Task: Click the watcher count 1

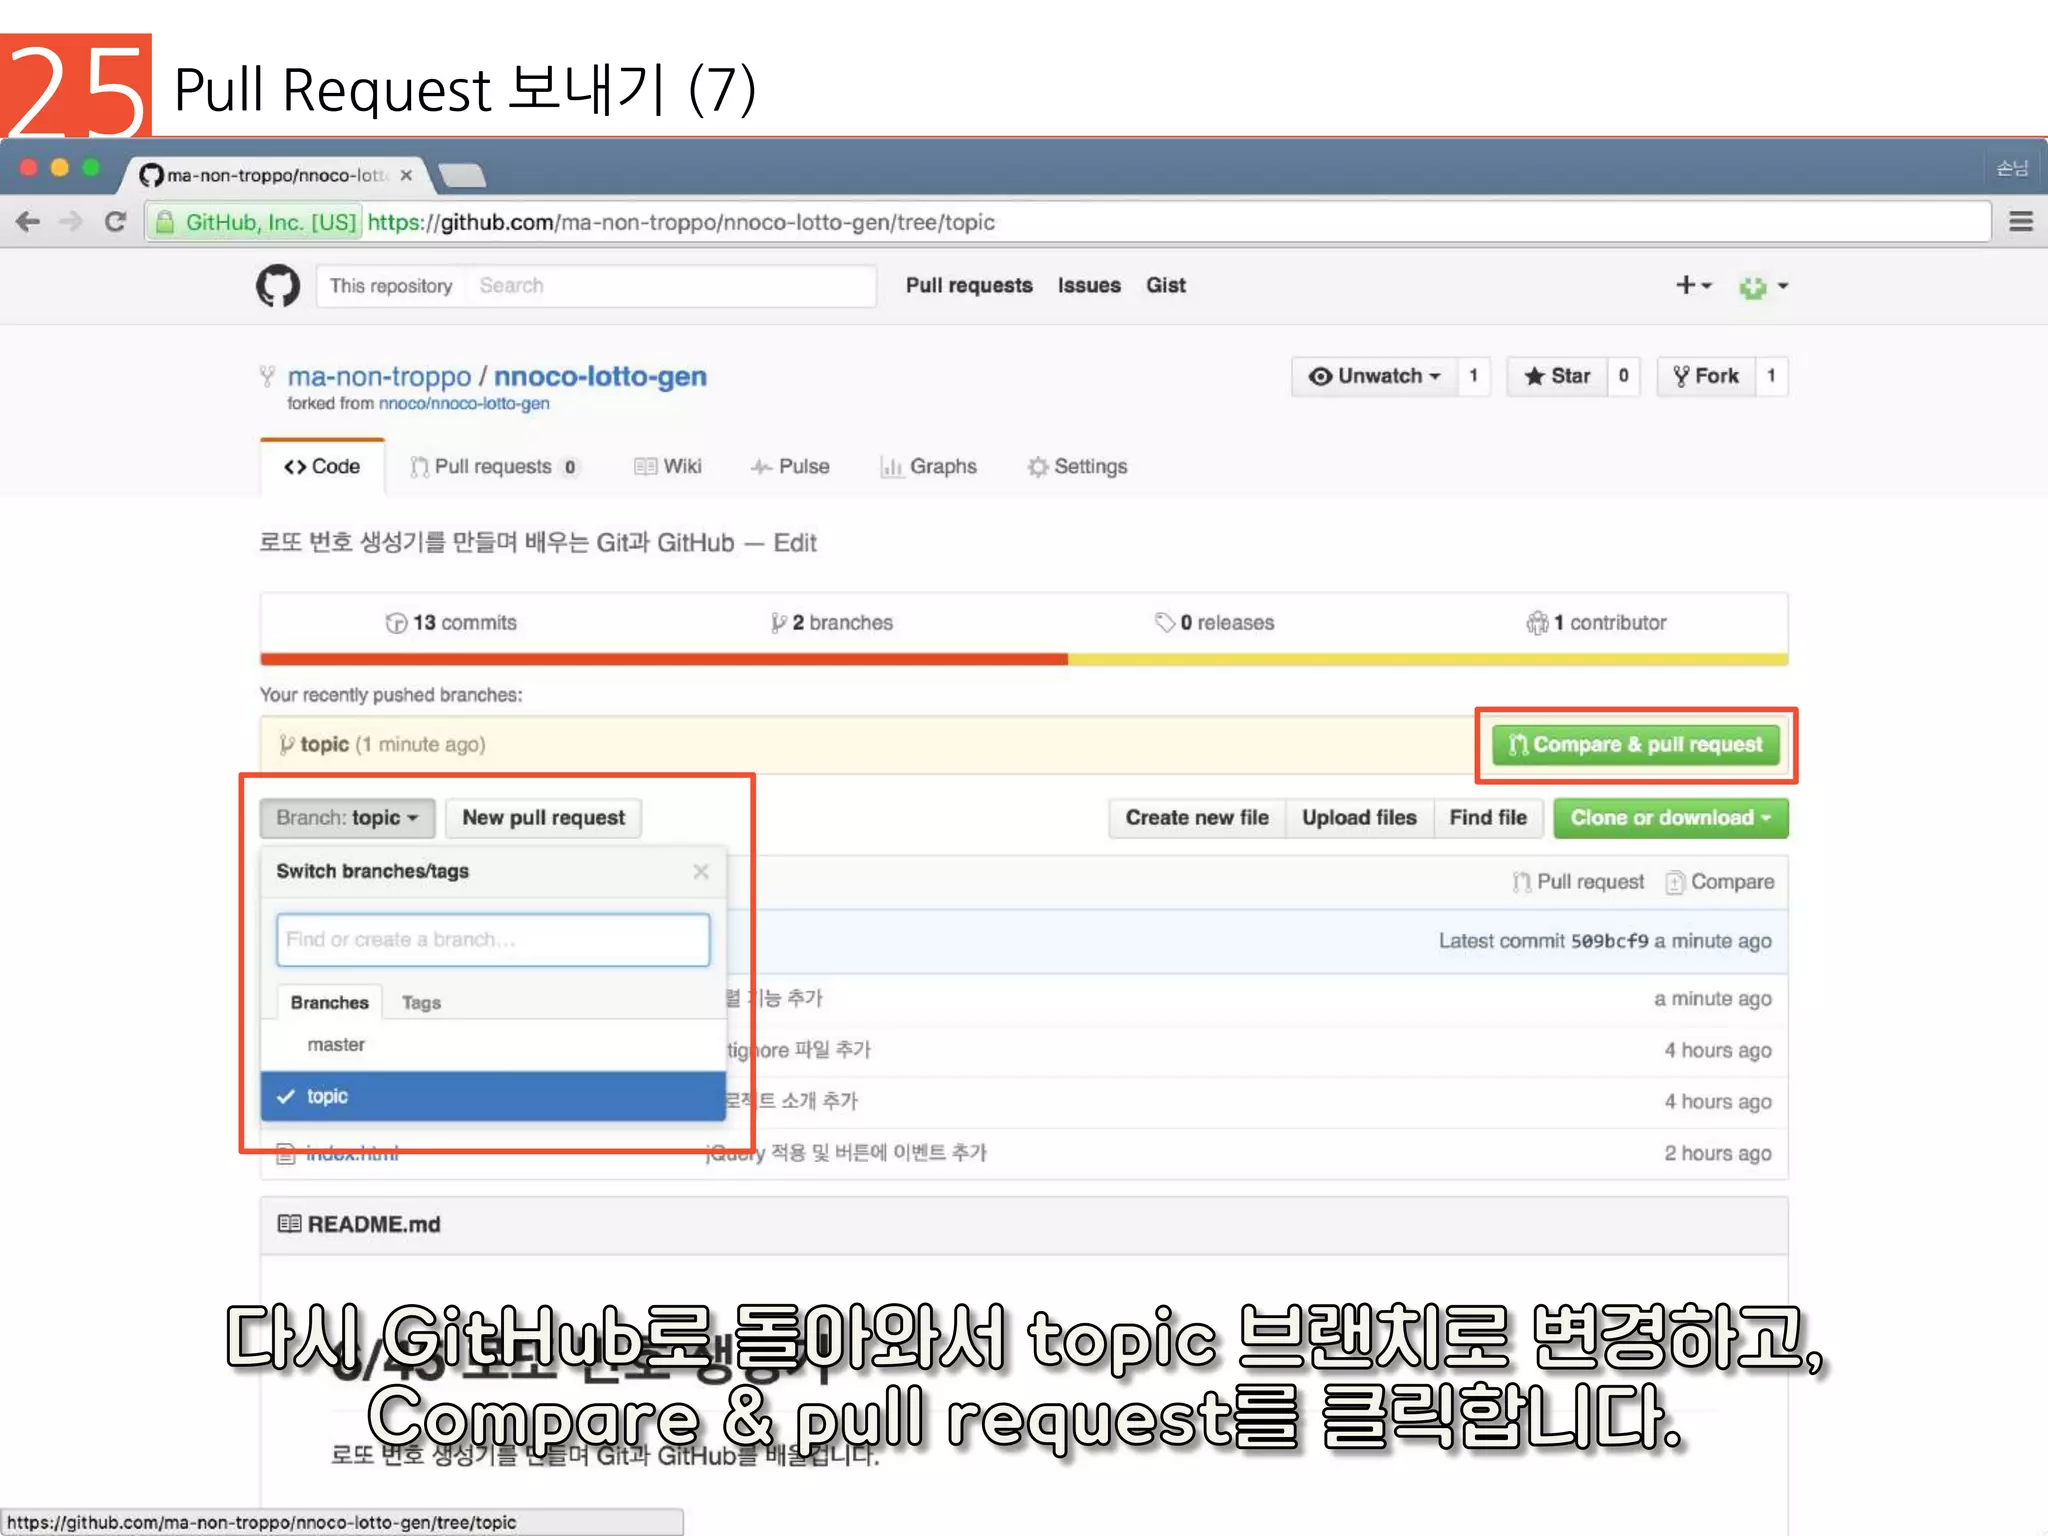Action: point(1473,376)
